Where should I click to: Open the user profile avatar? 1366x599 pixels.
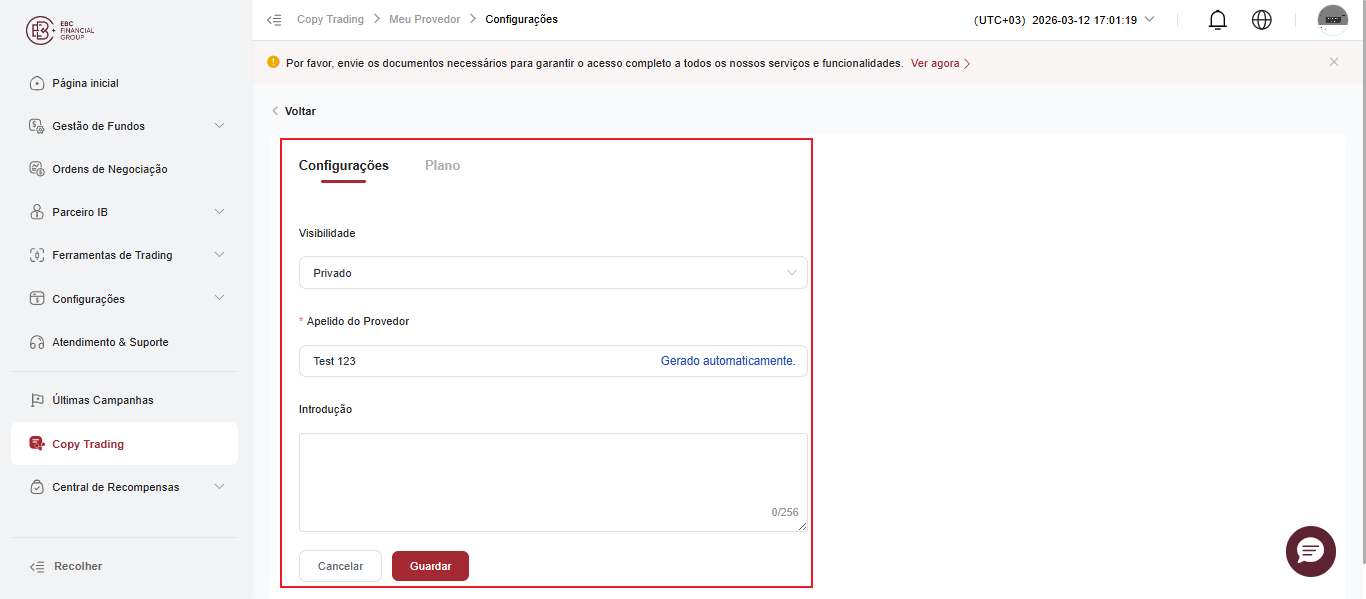(1333, 20)
